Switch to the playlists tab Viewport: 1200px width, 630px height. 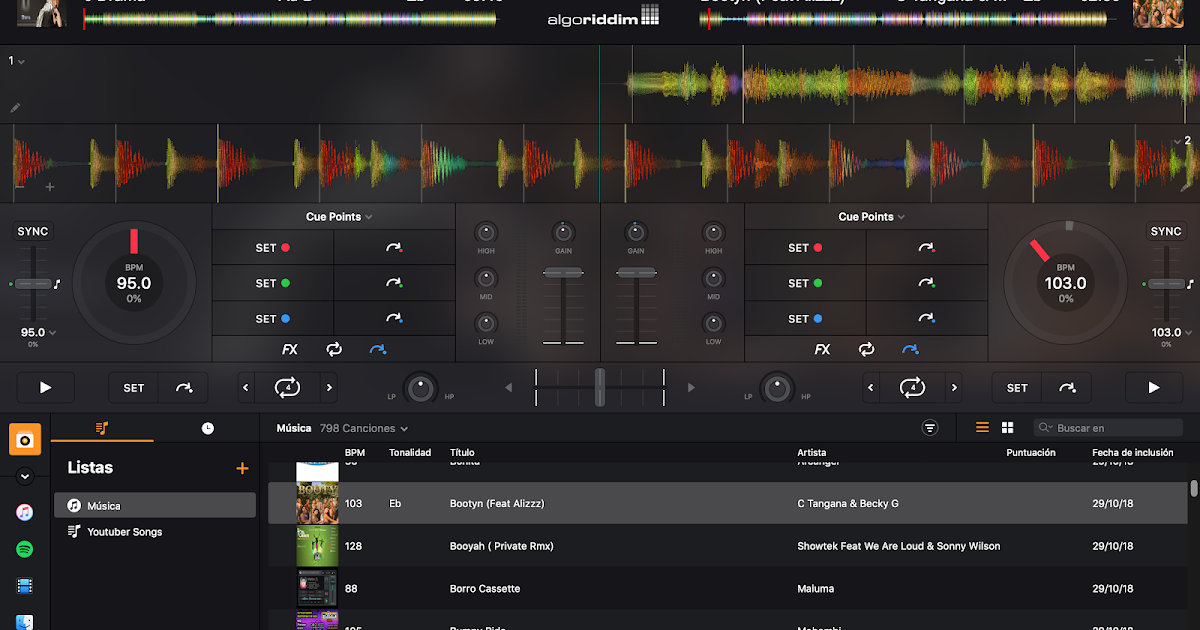coord(102,428)
